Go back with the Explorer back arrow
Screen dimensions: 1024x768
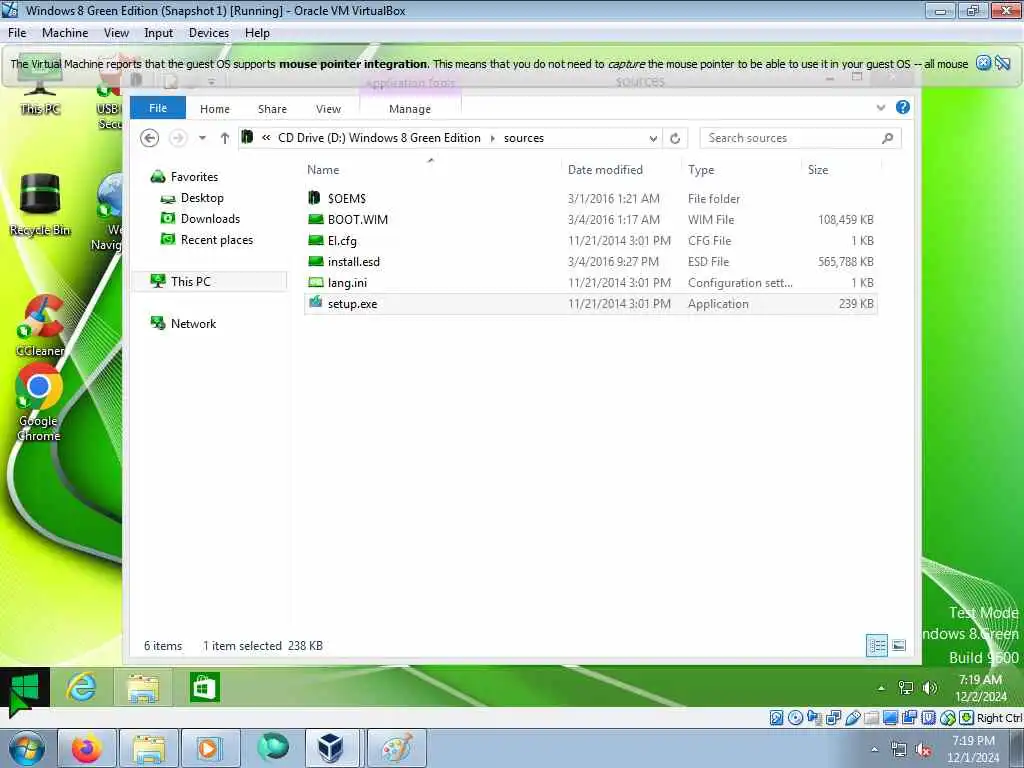tap(150, 138)
